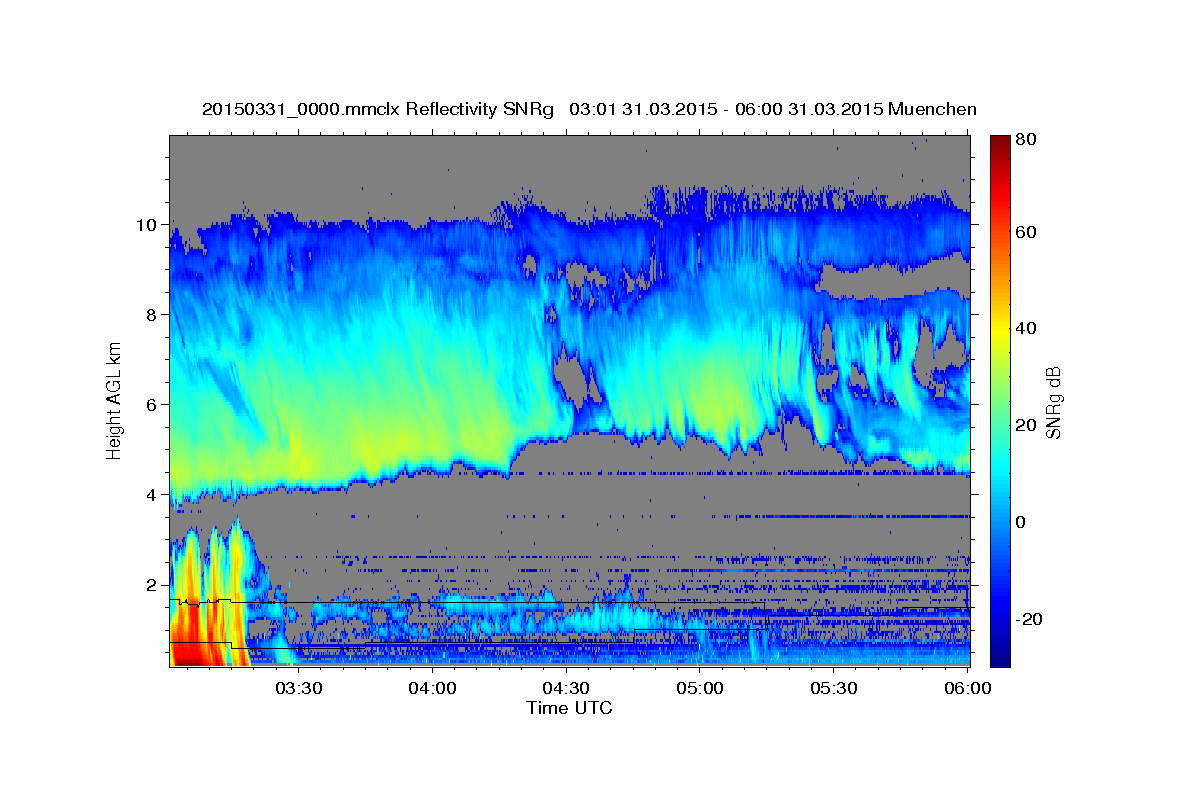This screenshot has height=800, width=1200.
Task: Click the height axis label 2
Action: coord(152,585)
